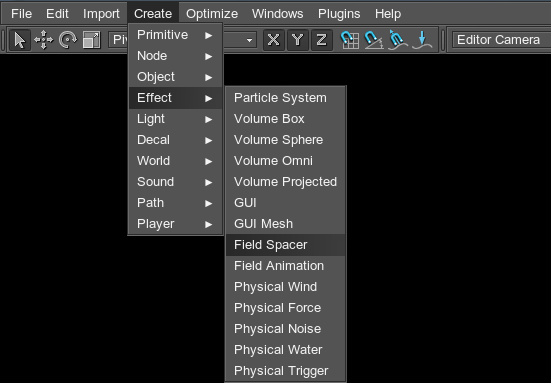This screenshot has width=551, height=383.
Task: Choose Physical Water effect
Action: point(285,350)
